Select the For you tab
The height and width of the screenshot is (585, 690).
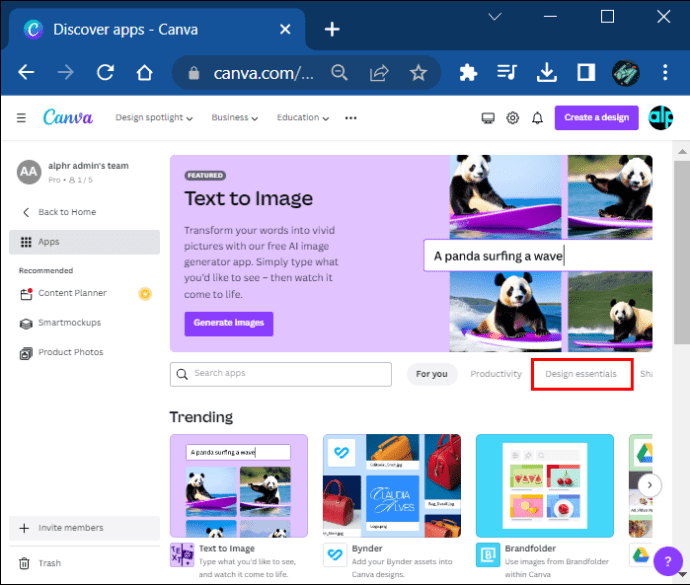[431, 374]
